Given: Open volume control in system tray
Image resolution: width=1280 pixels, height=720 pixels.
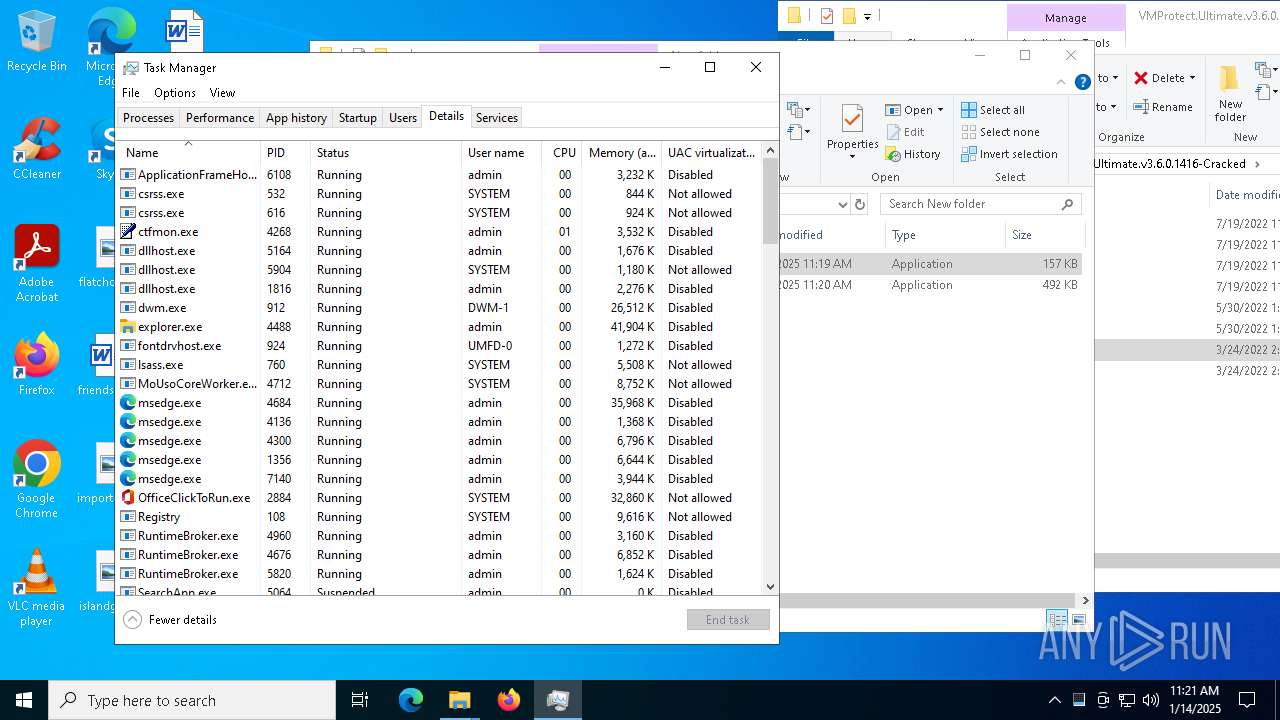Looking at the screenshot, I should click(1150, 700).
